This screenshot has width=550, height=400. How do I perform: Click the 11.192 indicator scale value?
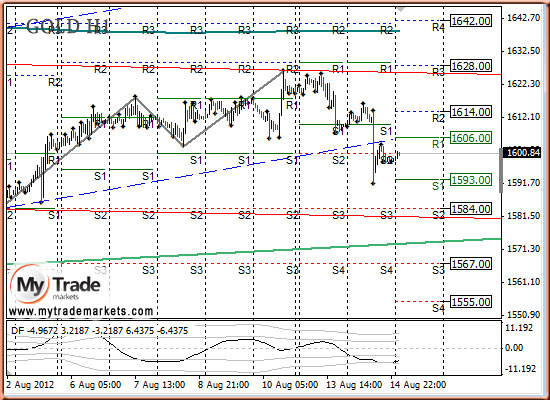(x=520, y=328)
